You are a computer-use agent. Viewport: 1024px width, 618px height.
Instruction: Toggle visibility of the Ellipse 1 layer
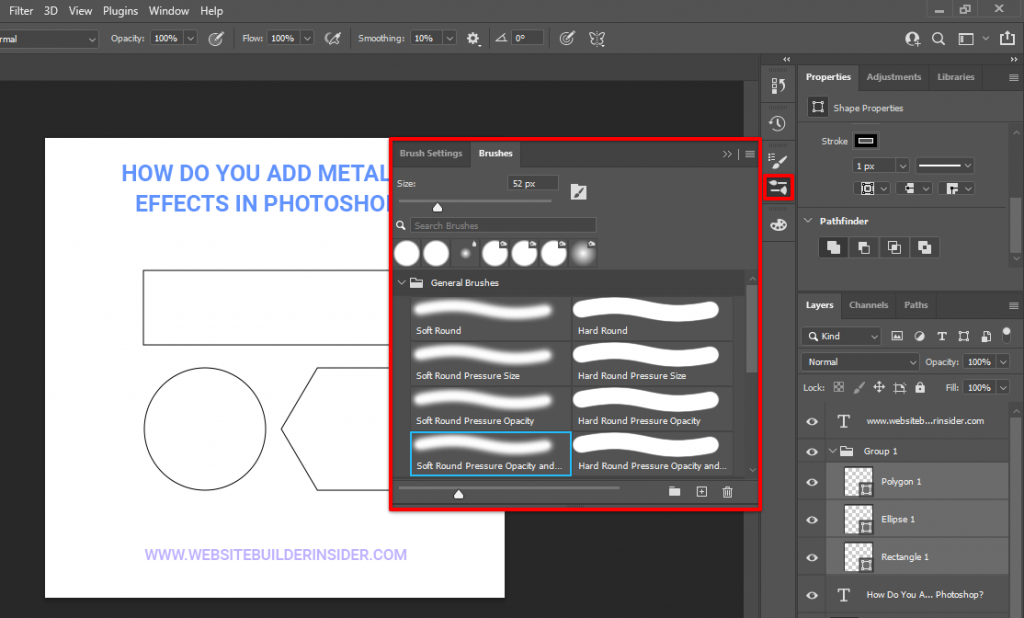[x=812, y=519]
